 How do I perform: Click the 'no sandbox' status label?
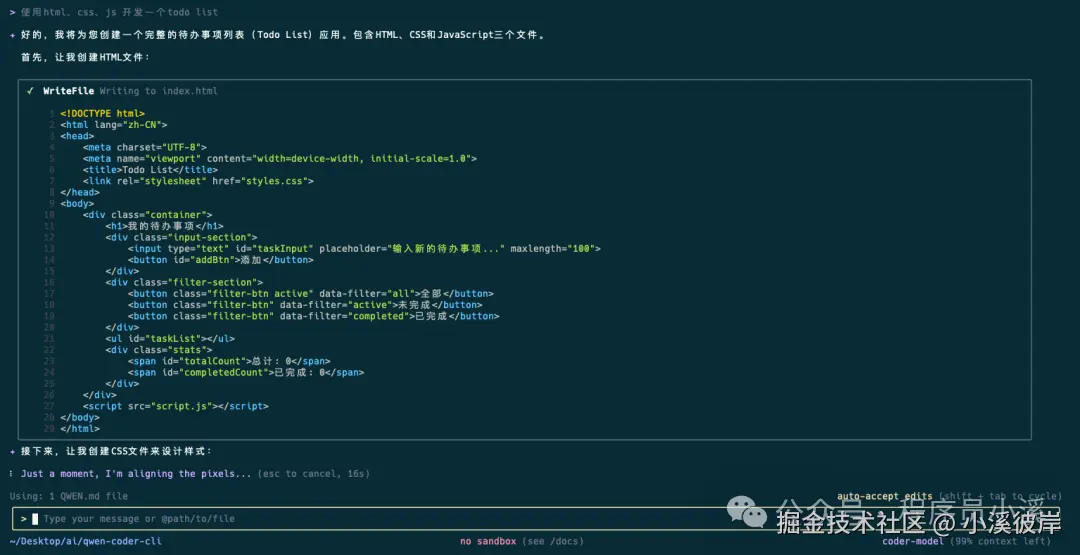488,541
